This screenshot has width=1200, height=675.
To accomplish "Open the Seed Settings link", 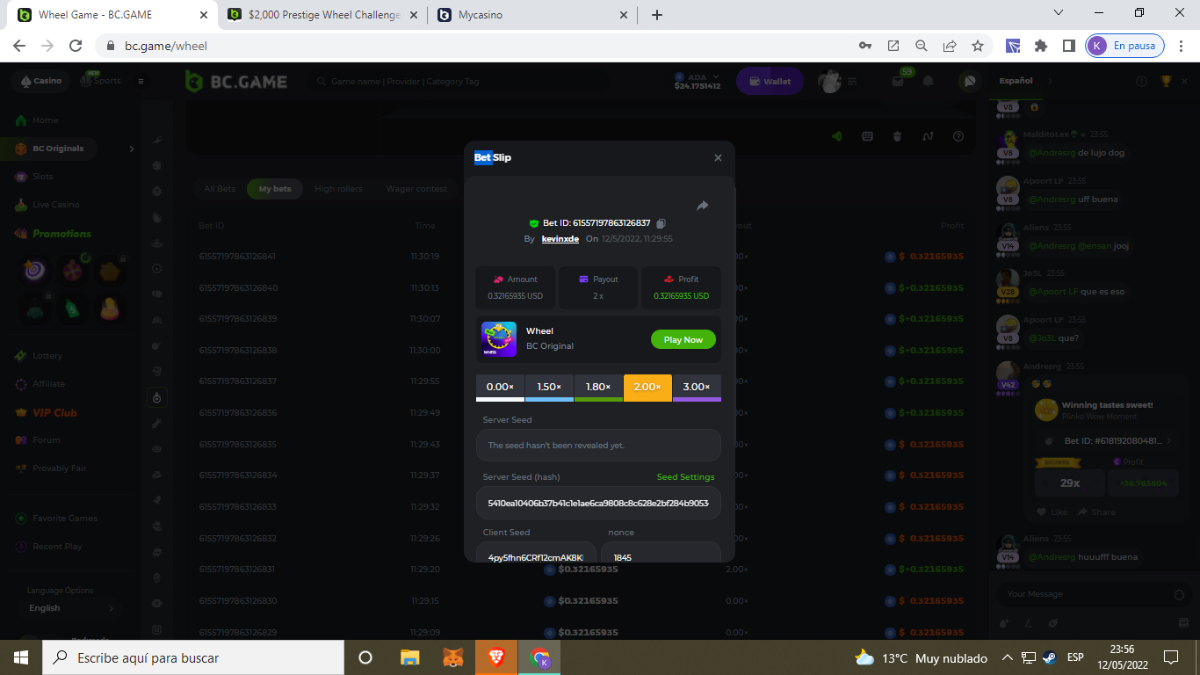I will (x=685, y=477).
